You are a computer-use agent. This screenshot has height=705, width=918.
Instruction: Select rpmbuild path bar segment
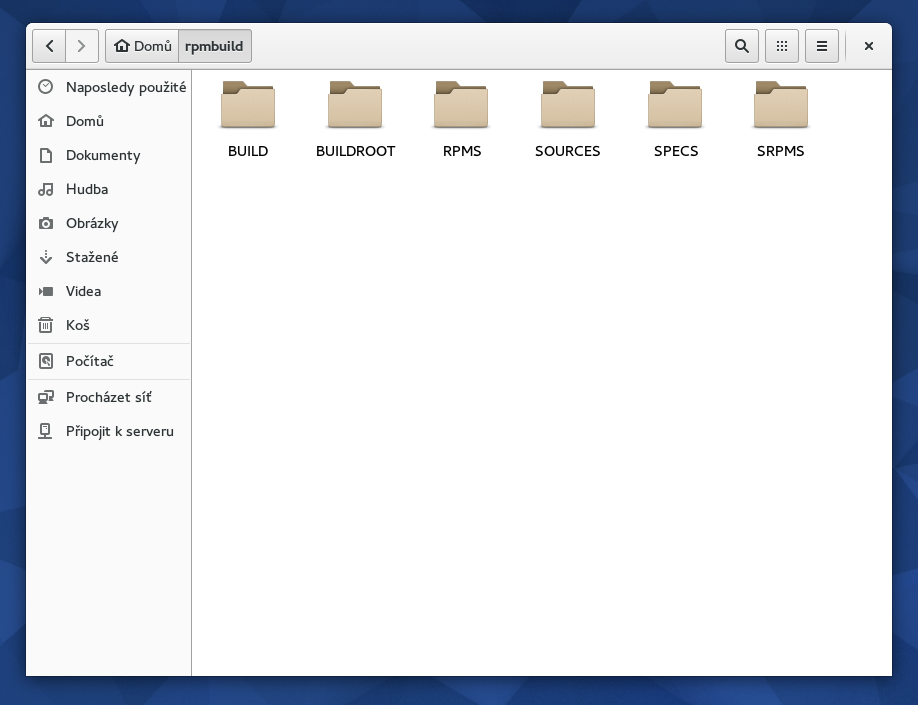214,46
